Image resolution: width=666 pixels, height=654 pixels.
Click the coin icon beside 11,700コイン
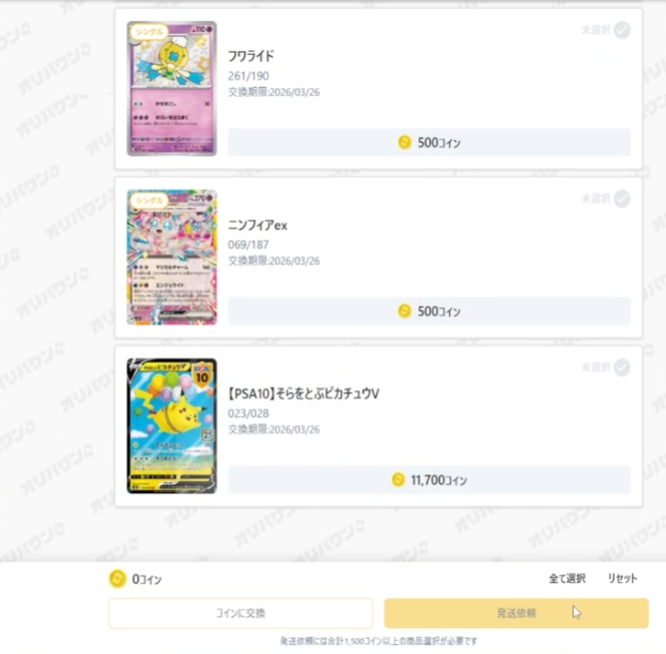click(x=398, y=480)
